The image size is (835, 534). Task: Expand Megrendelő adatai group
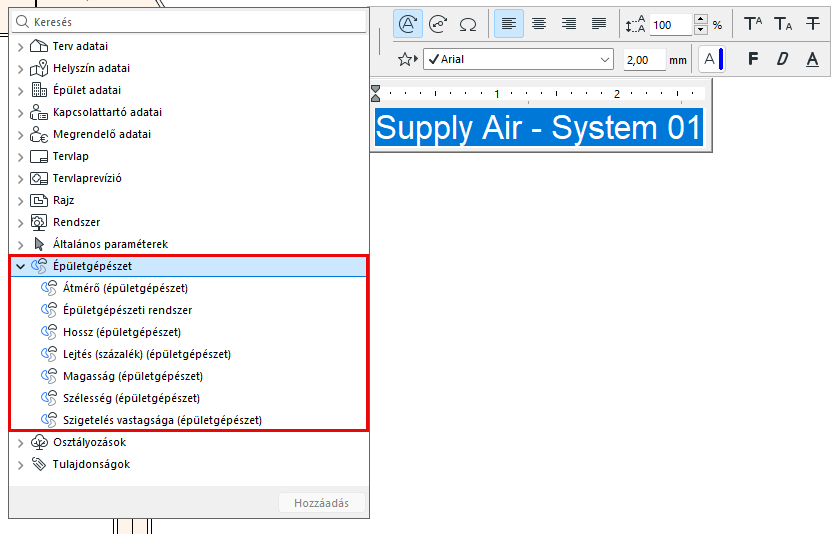pyautogui.click(x=20, y=135)
